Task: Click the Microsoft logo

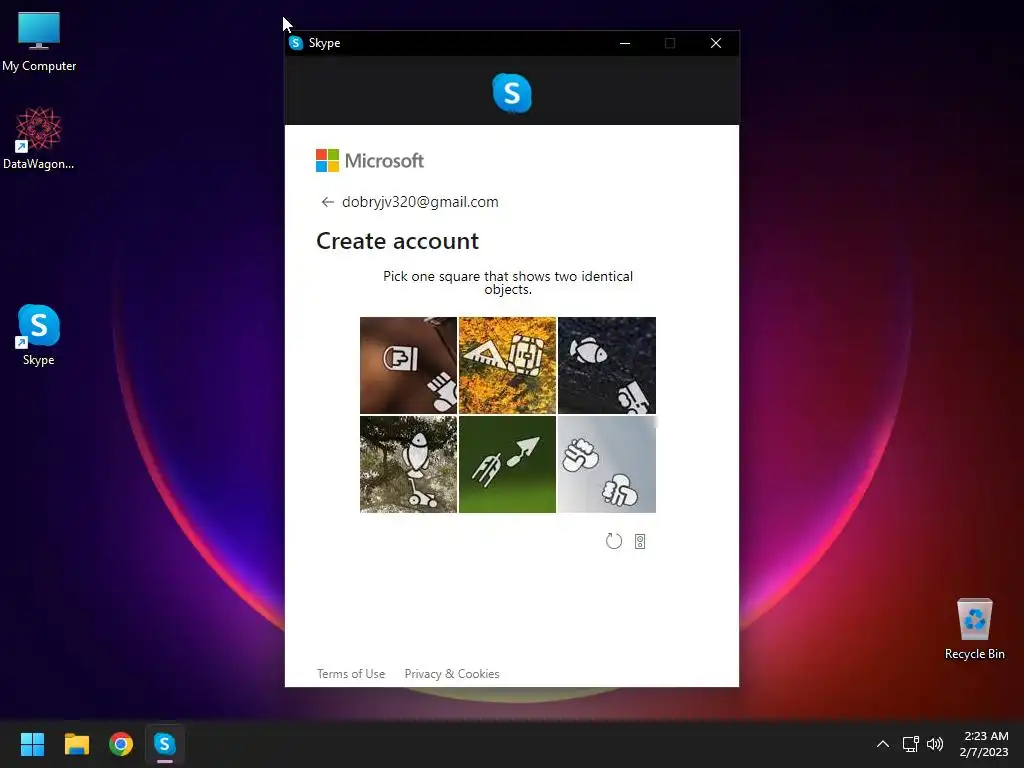Action: coord(370,161)
